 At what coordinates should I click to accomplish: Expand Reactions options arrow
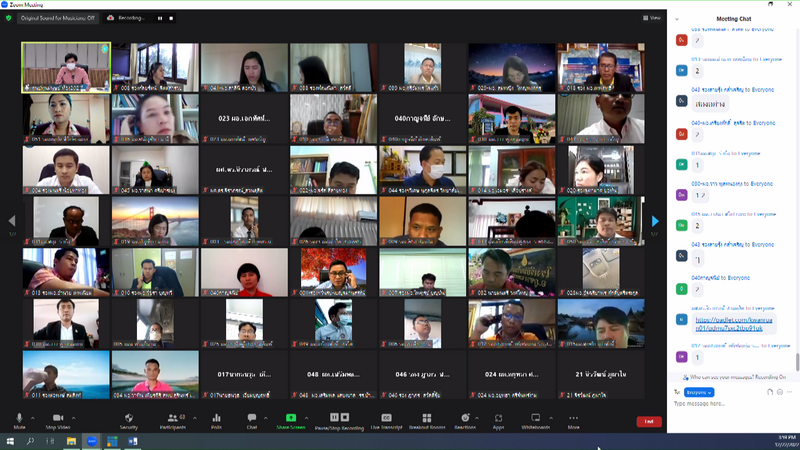point(477,418)
